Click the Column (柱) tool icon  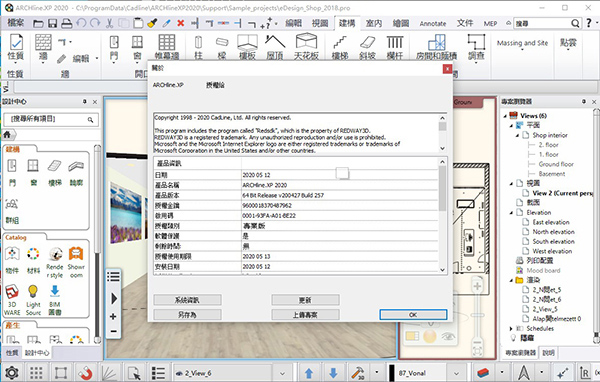pos(198,47)
